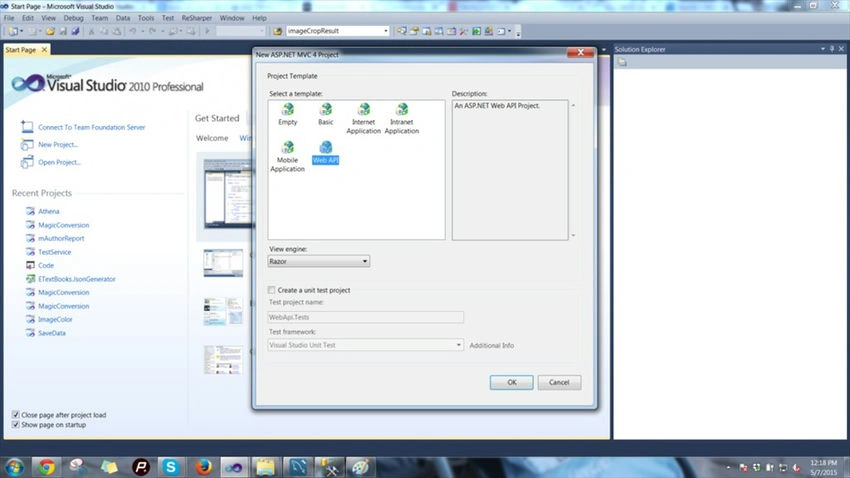Open the Edit menu

pyautogui.click(x=28, y=18)
